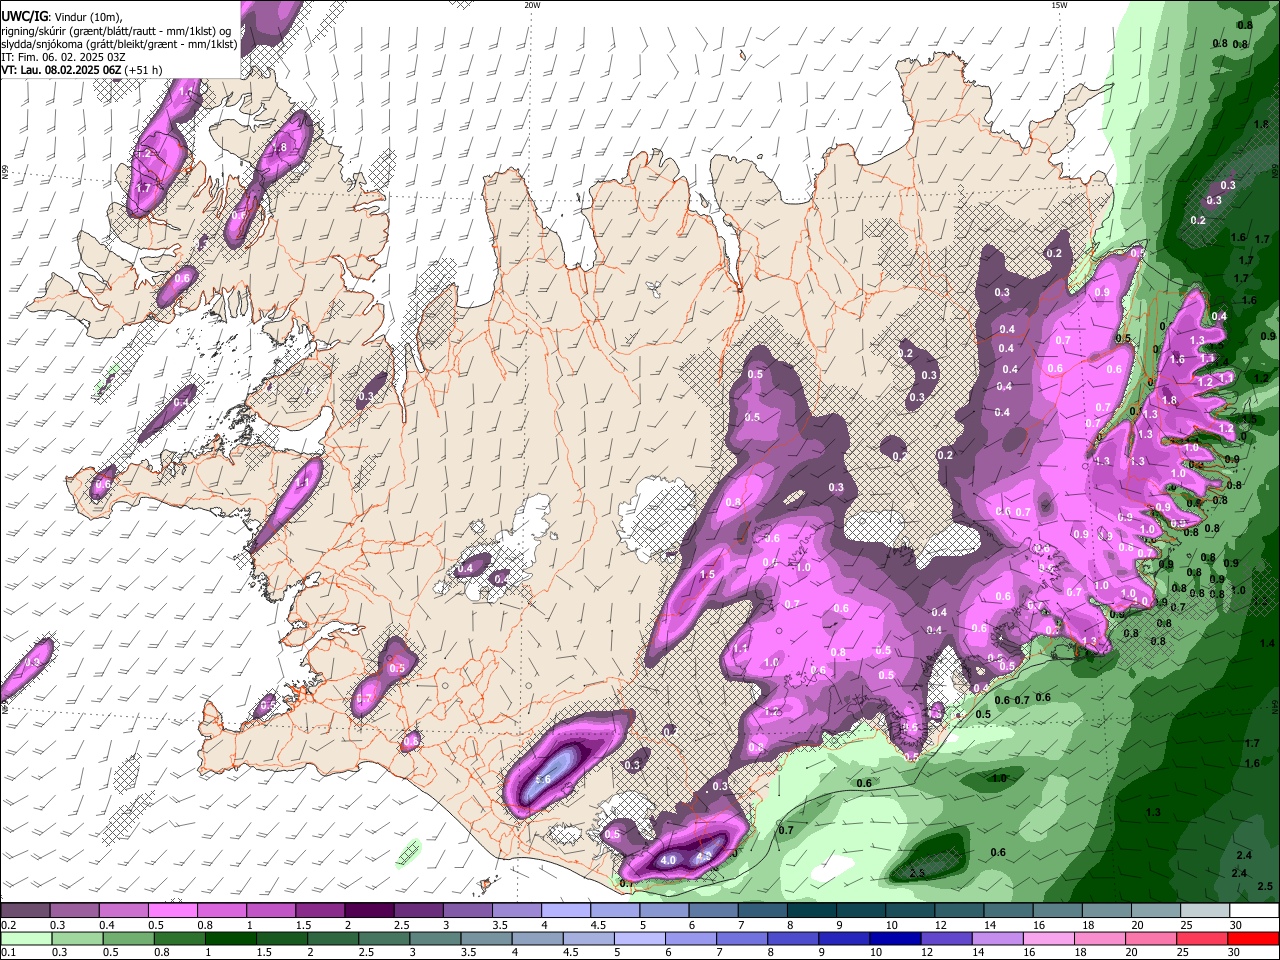
Task: Pick top-row legend swatch between 2 and 2.5
Action: pos(369,910)
